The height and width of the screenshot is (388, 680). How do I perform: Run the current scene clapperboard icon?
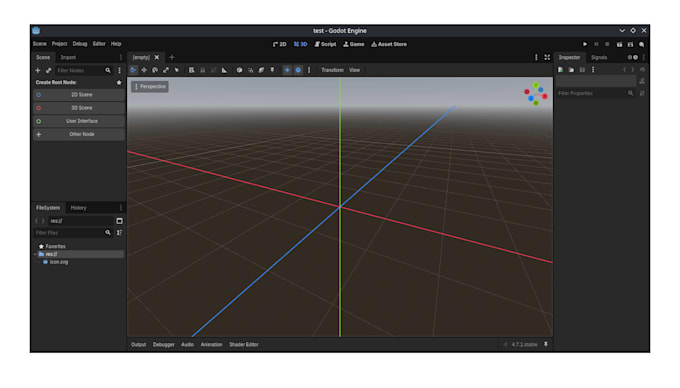[x=619, y=44]
